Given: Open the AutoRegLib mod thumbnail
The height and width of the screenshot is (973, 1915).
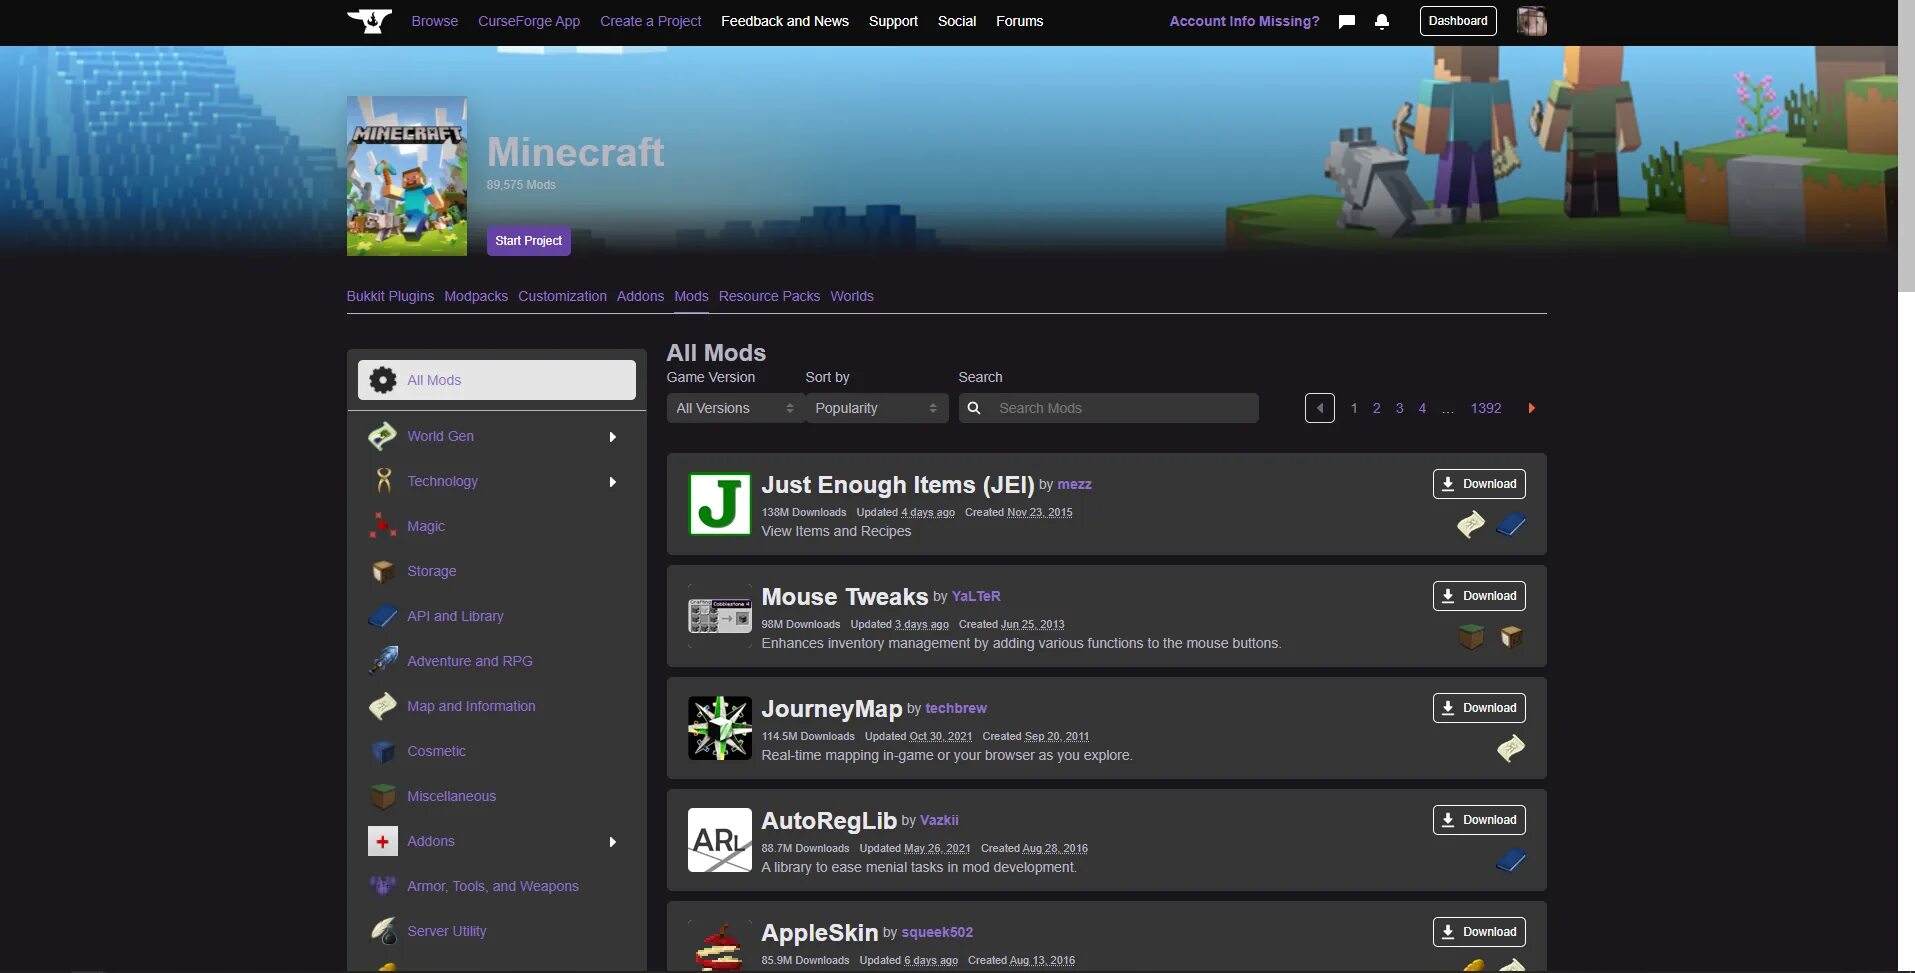Looking at the screenshot, I should 720,840.
